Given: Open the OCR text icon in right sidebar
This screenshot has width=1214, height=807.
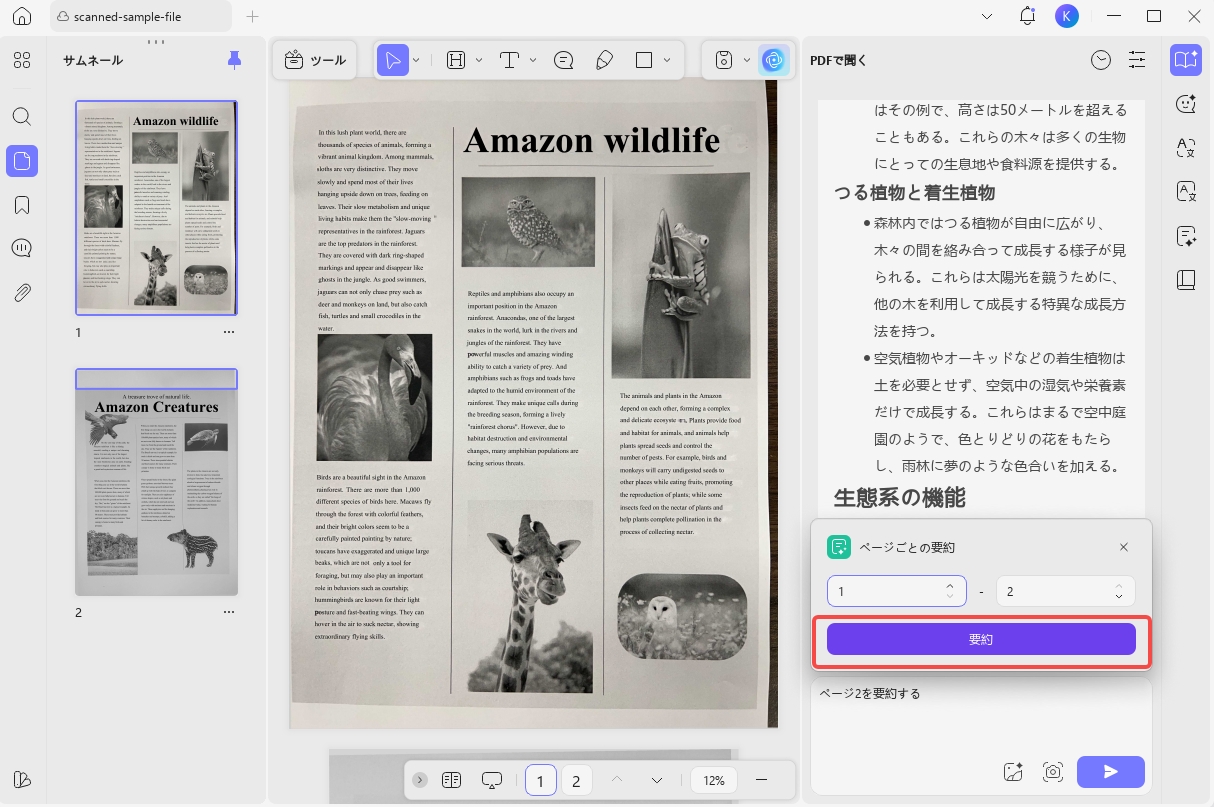Looking at the screenshot, I should (x=1186, y=192).
